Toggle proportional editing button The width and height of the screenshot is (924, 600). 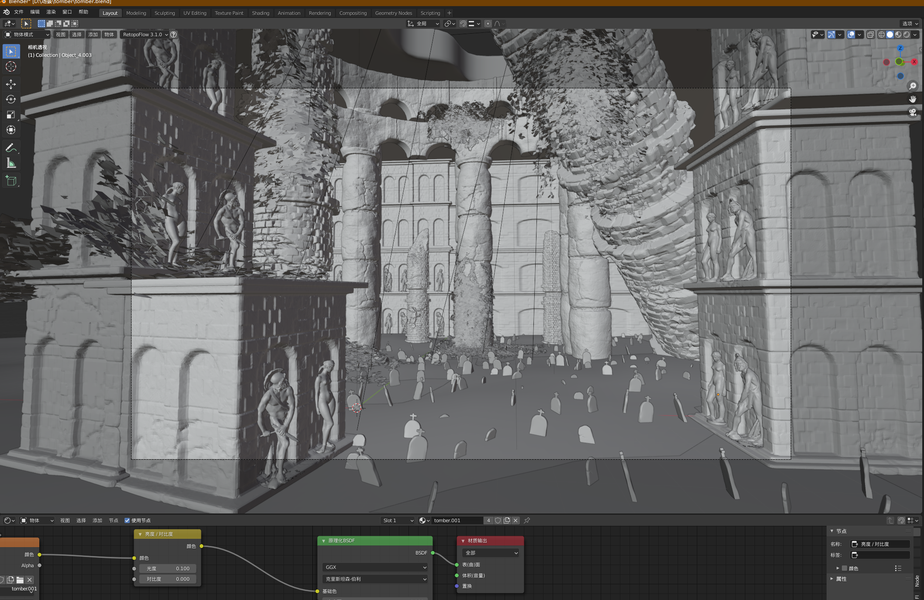(488, 24)
